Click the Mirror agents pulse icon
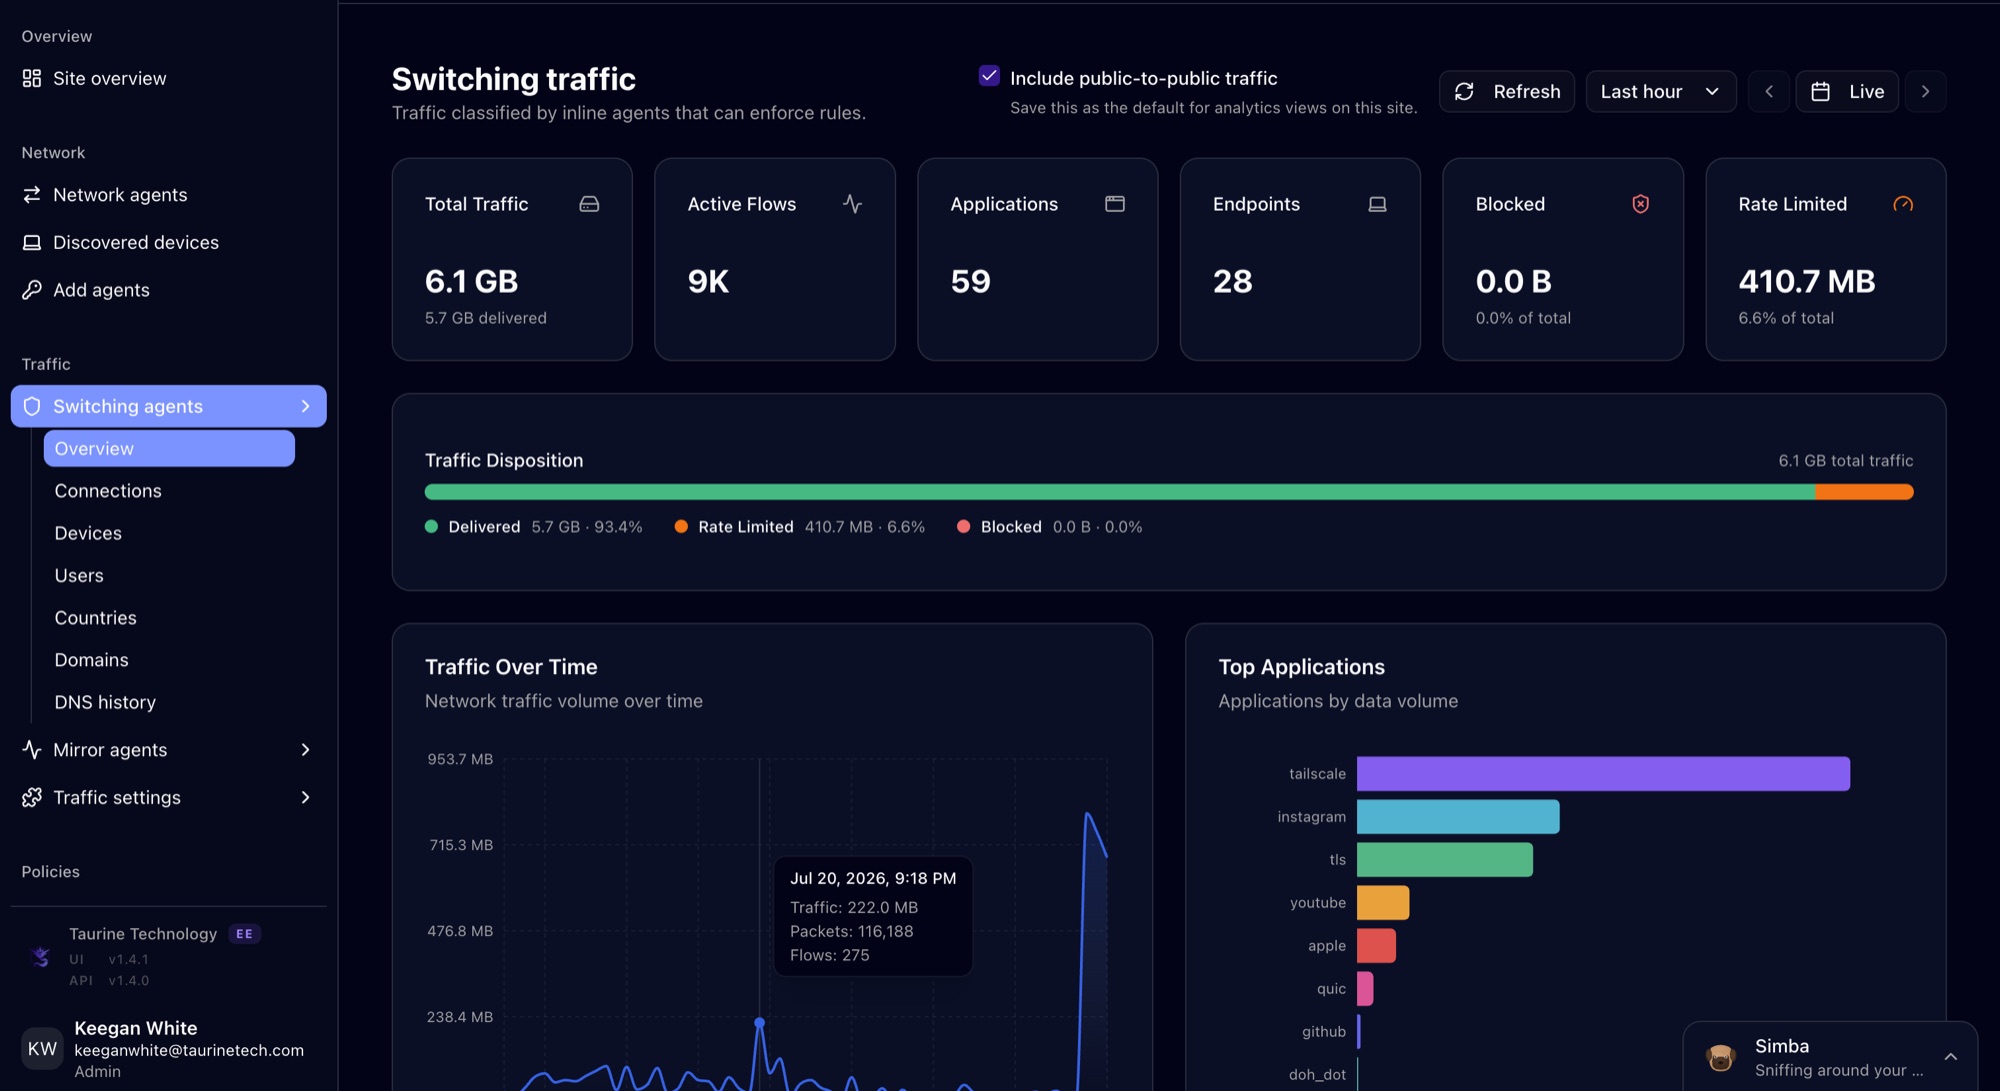 click(x=32, y=750)
